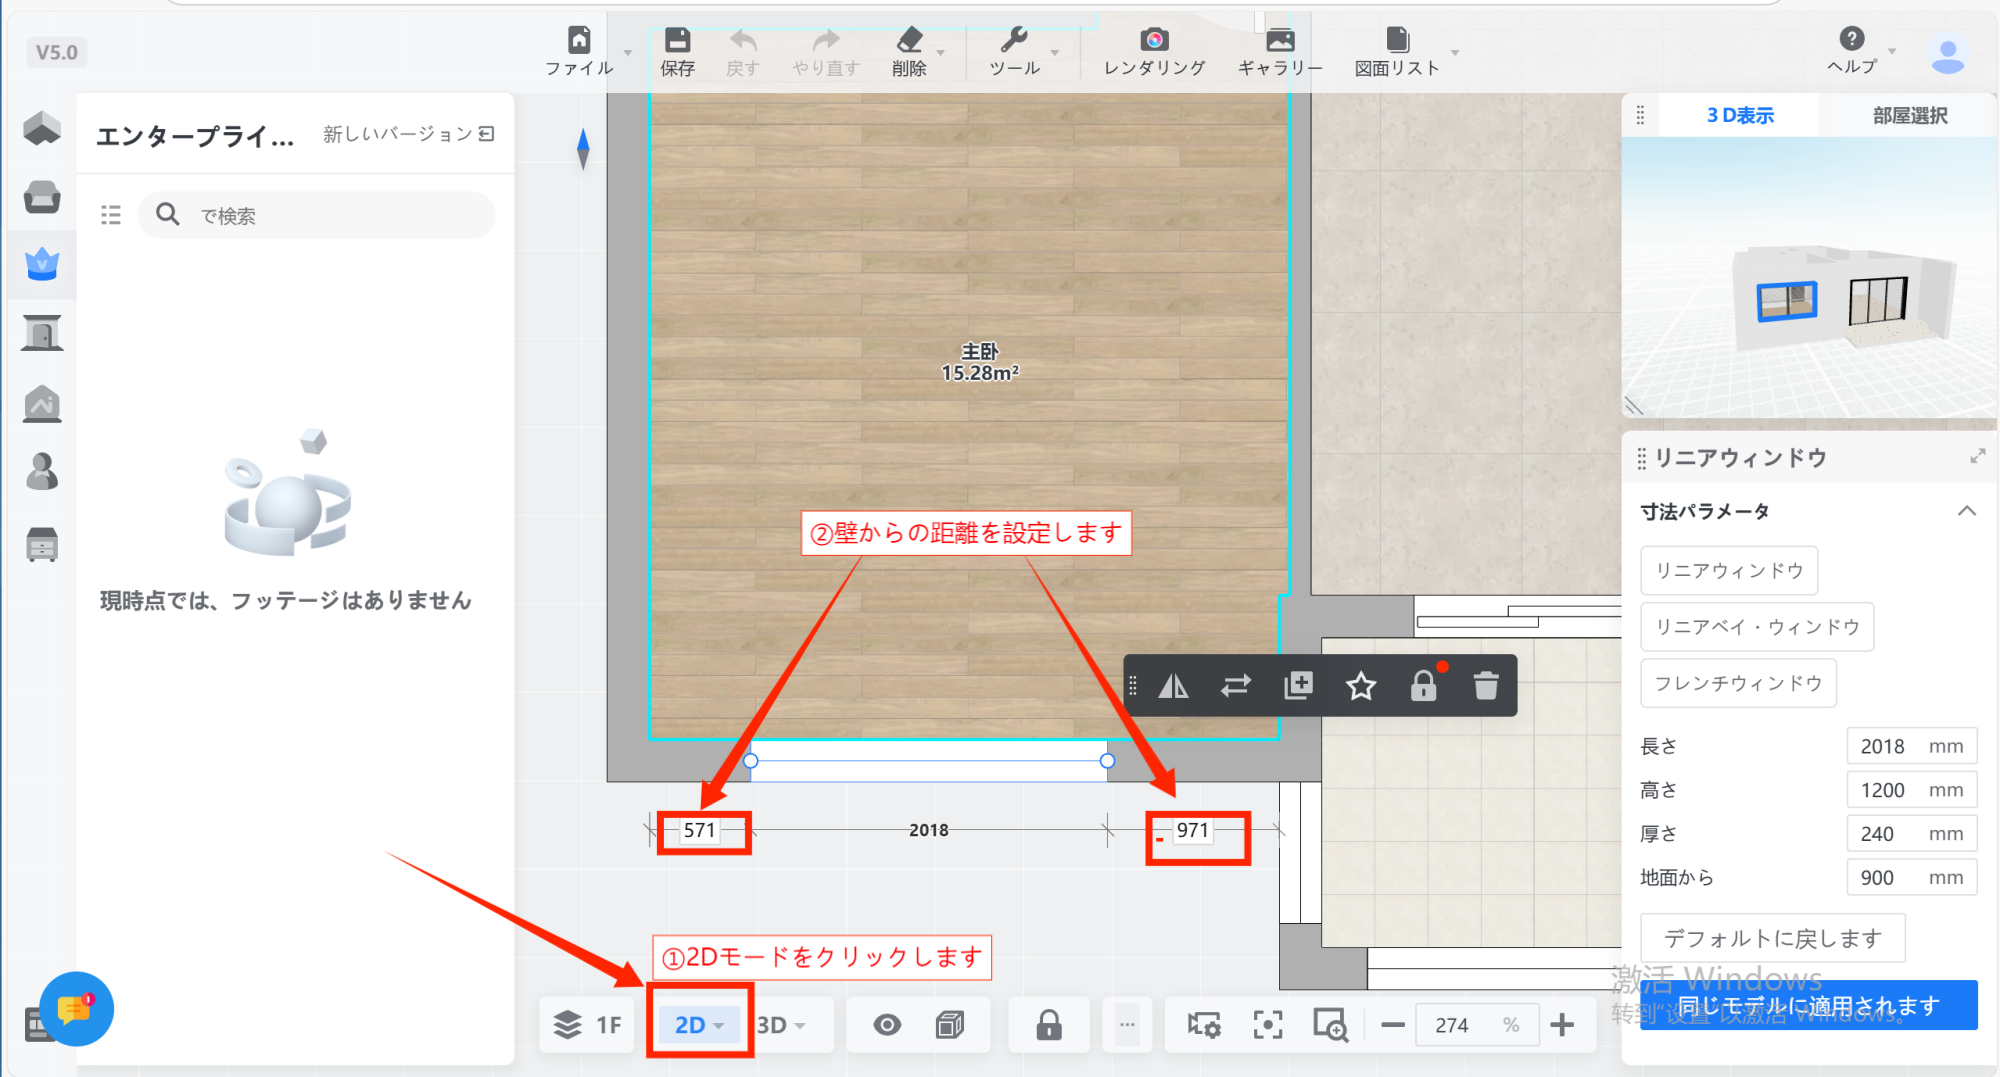Expand the 図面リスト dropdown arrow
The width and height of the screenshot is (2000, 1077).
1455,52
